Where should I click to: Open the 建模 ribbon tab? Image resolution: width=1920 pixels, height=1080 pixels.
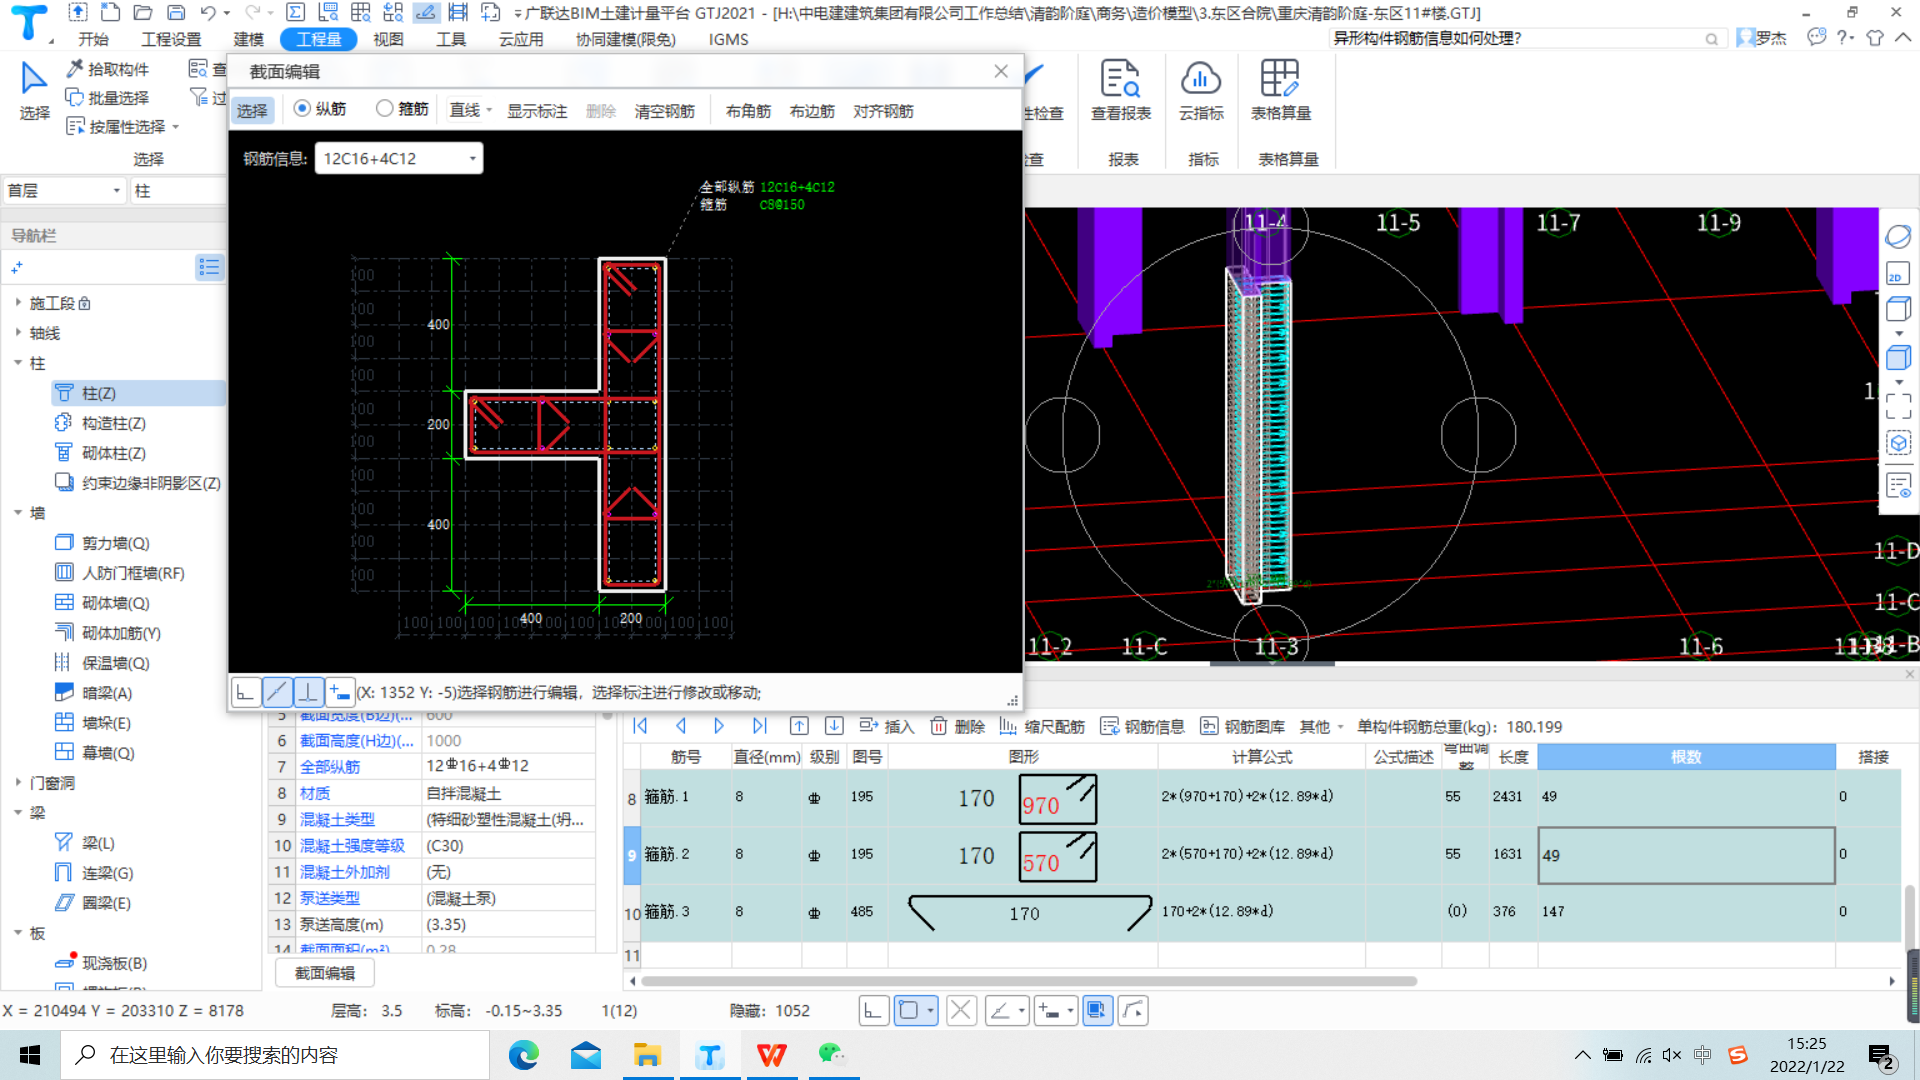[249, 39]
